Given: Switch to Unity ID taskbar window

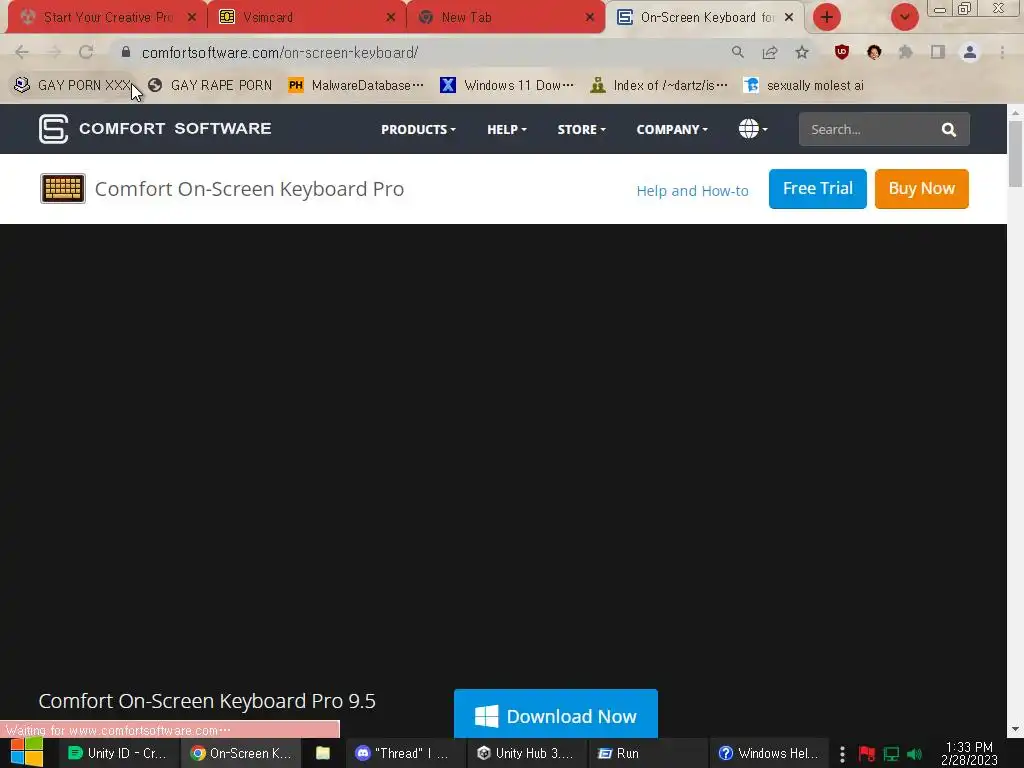Looking at the screenshot, I should [119, 753].
